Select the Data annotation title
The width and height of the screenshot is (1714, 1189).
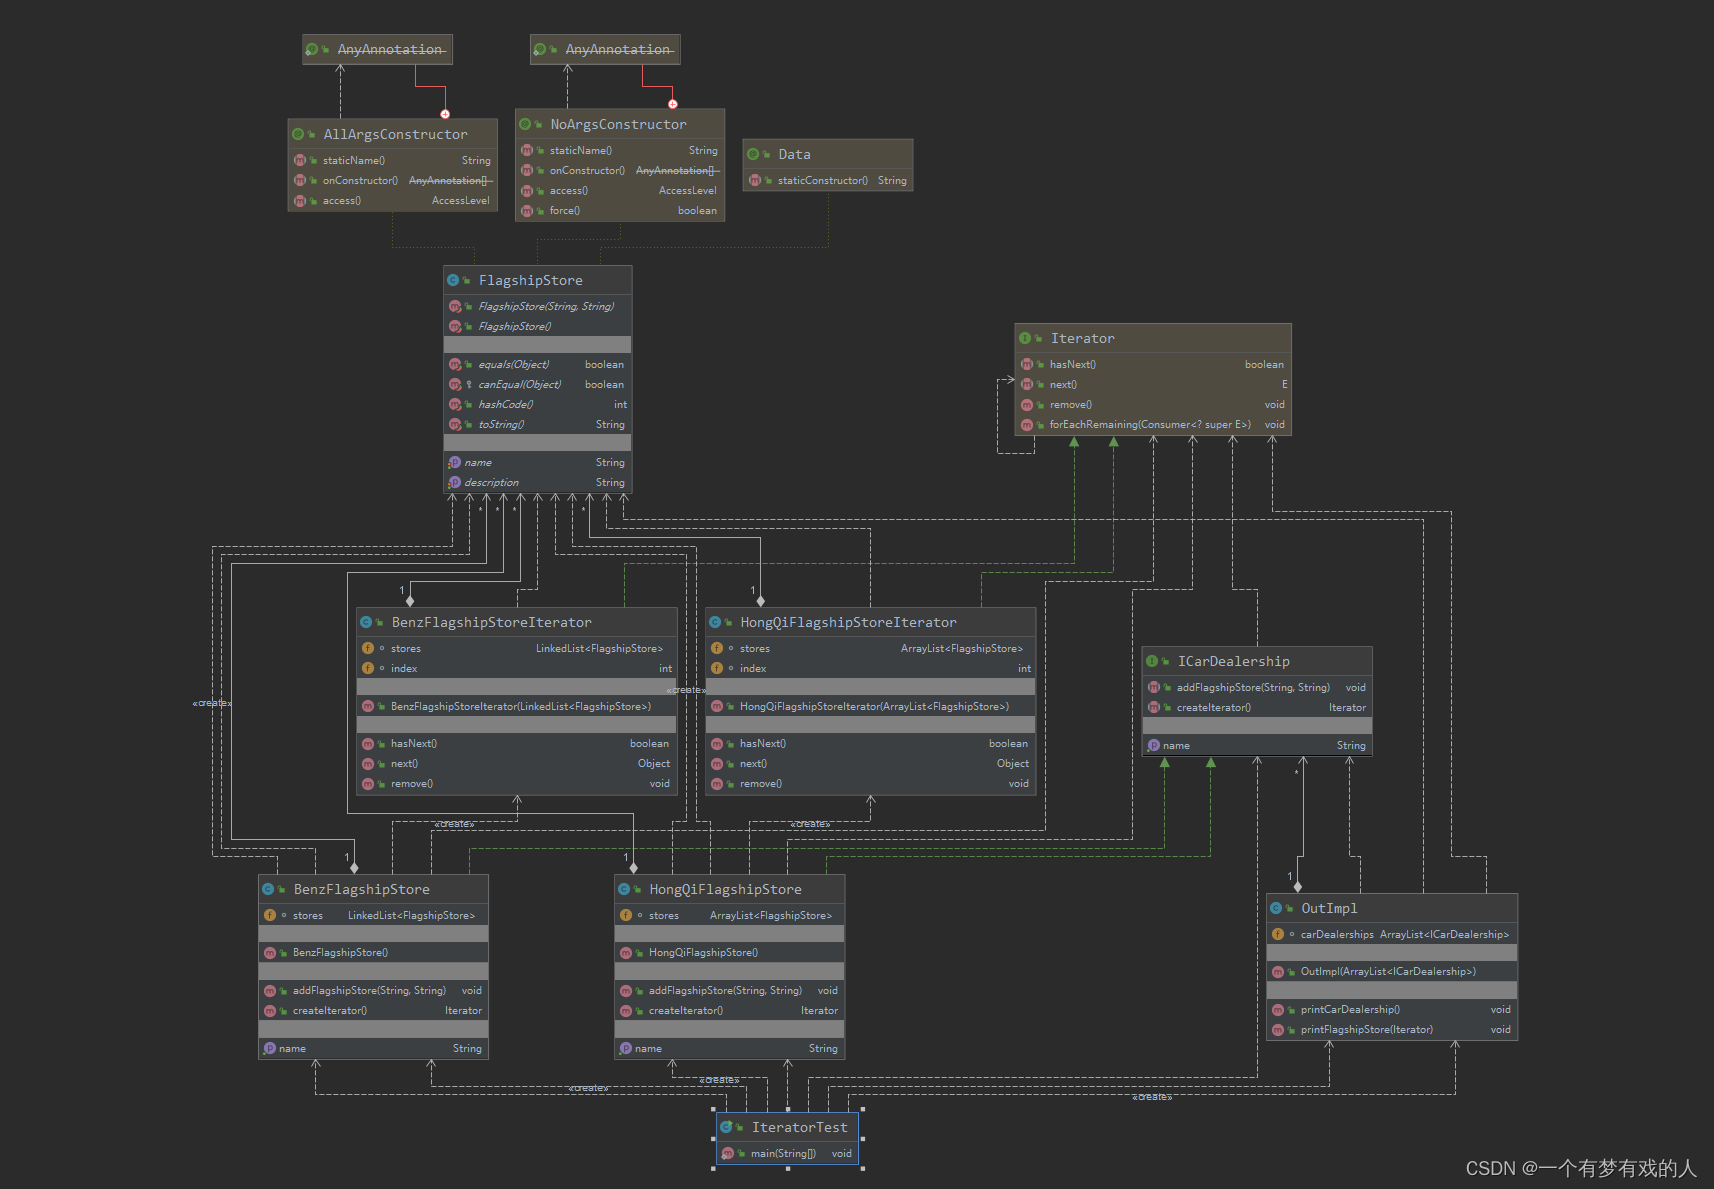click(794, 154)
